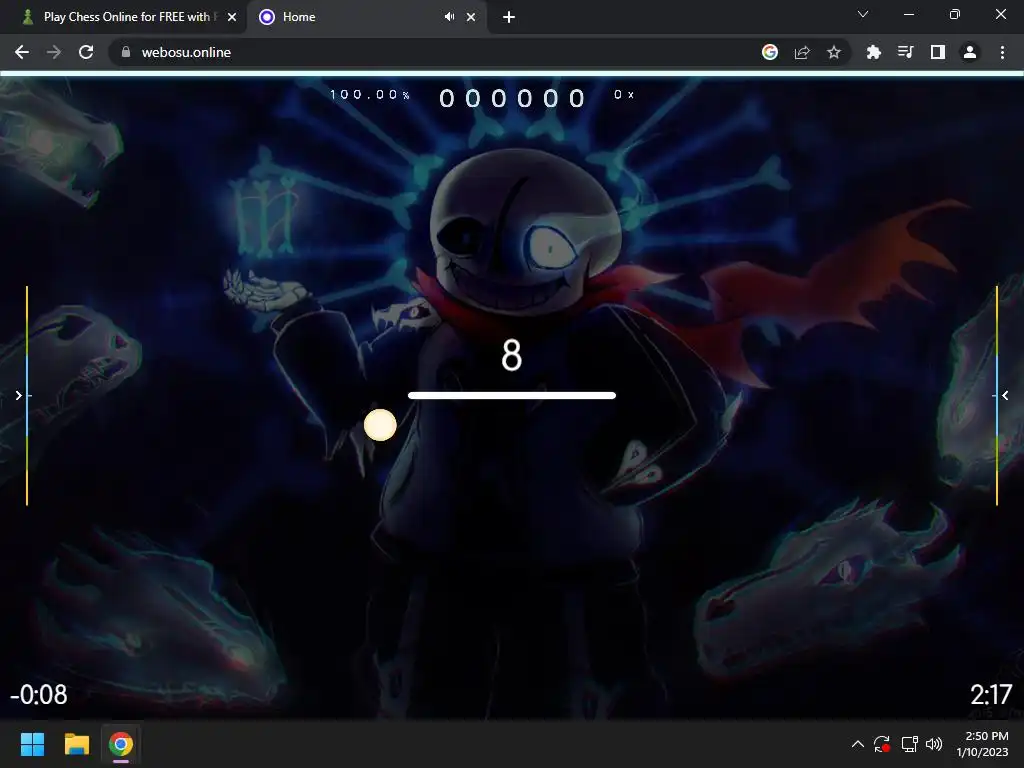Toggle the browser side panel
The image size is (1024, 768).
point(938,52)
